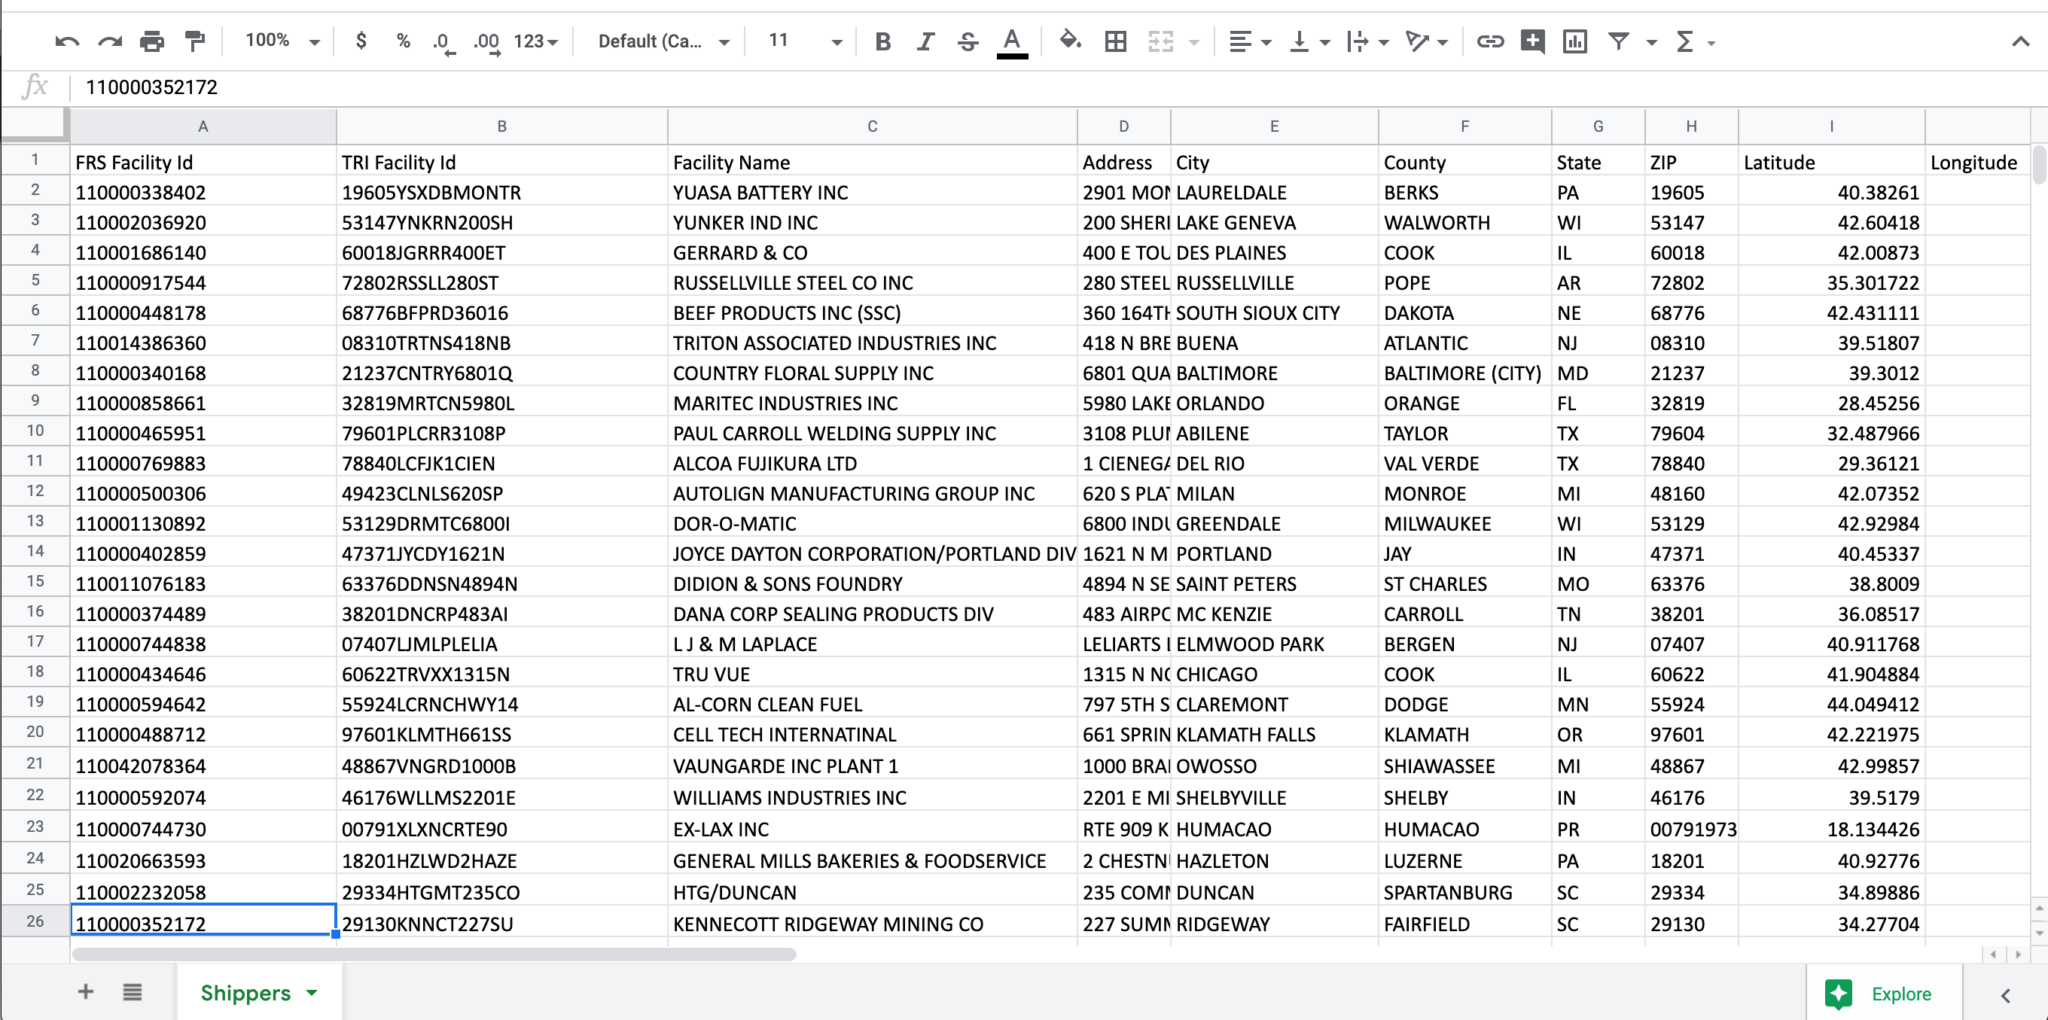Open the zoom 100% dropdown
Screen dimensions: 2048x1020
click(283, 42)
